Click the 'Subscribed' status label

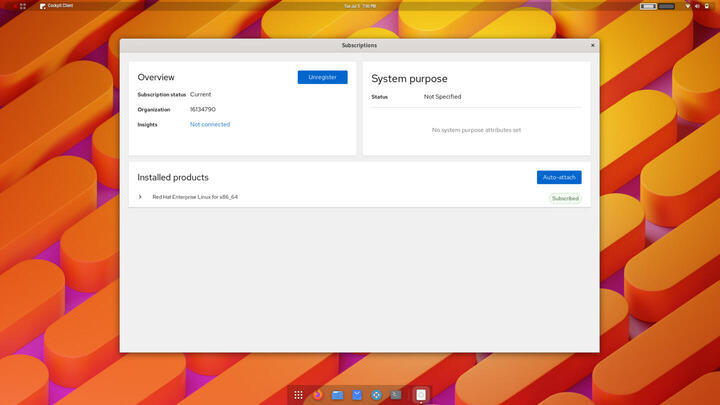(565, 198)
